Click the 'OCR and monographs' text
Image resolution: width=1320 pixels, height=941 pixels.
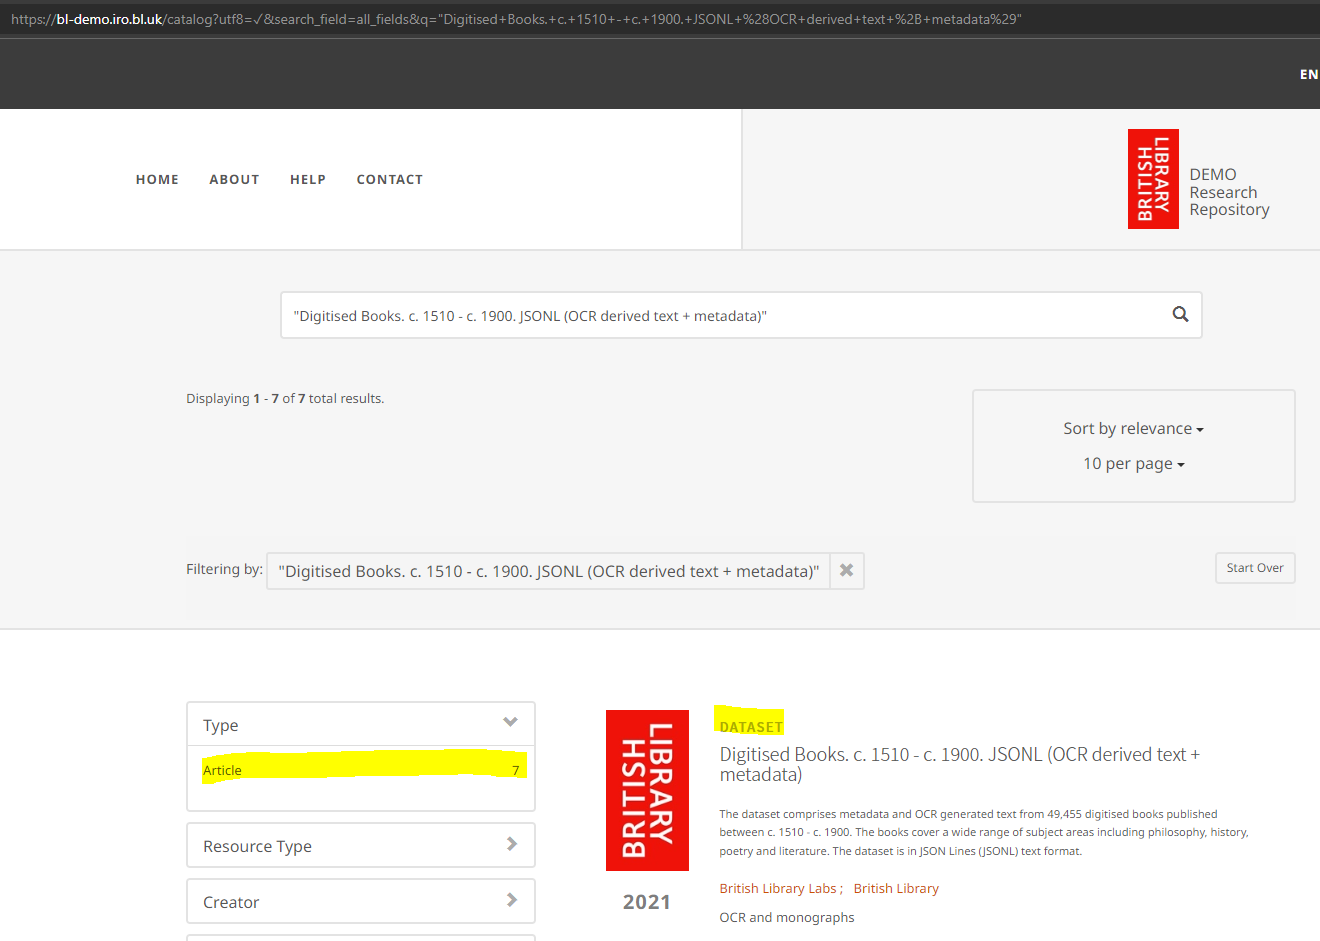click(x=787, y=918)
